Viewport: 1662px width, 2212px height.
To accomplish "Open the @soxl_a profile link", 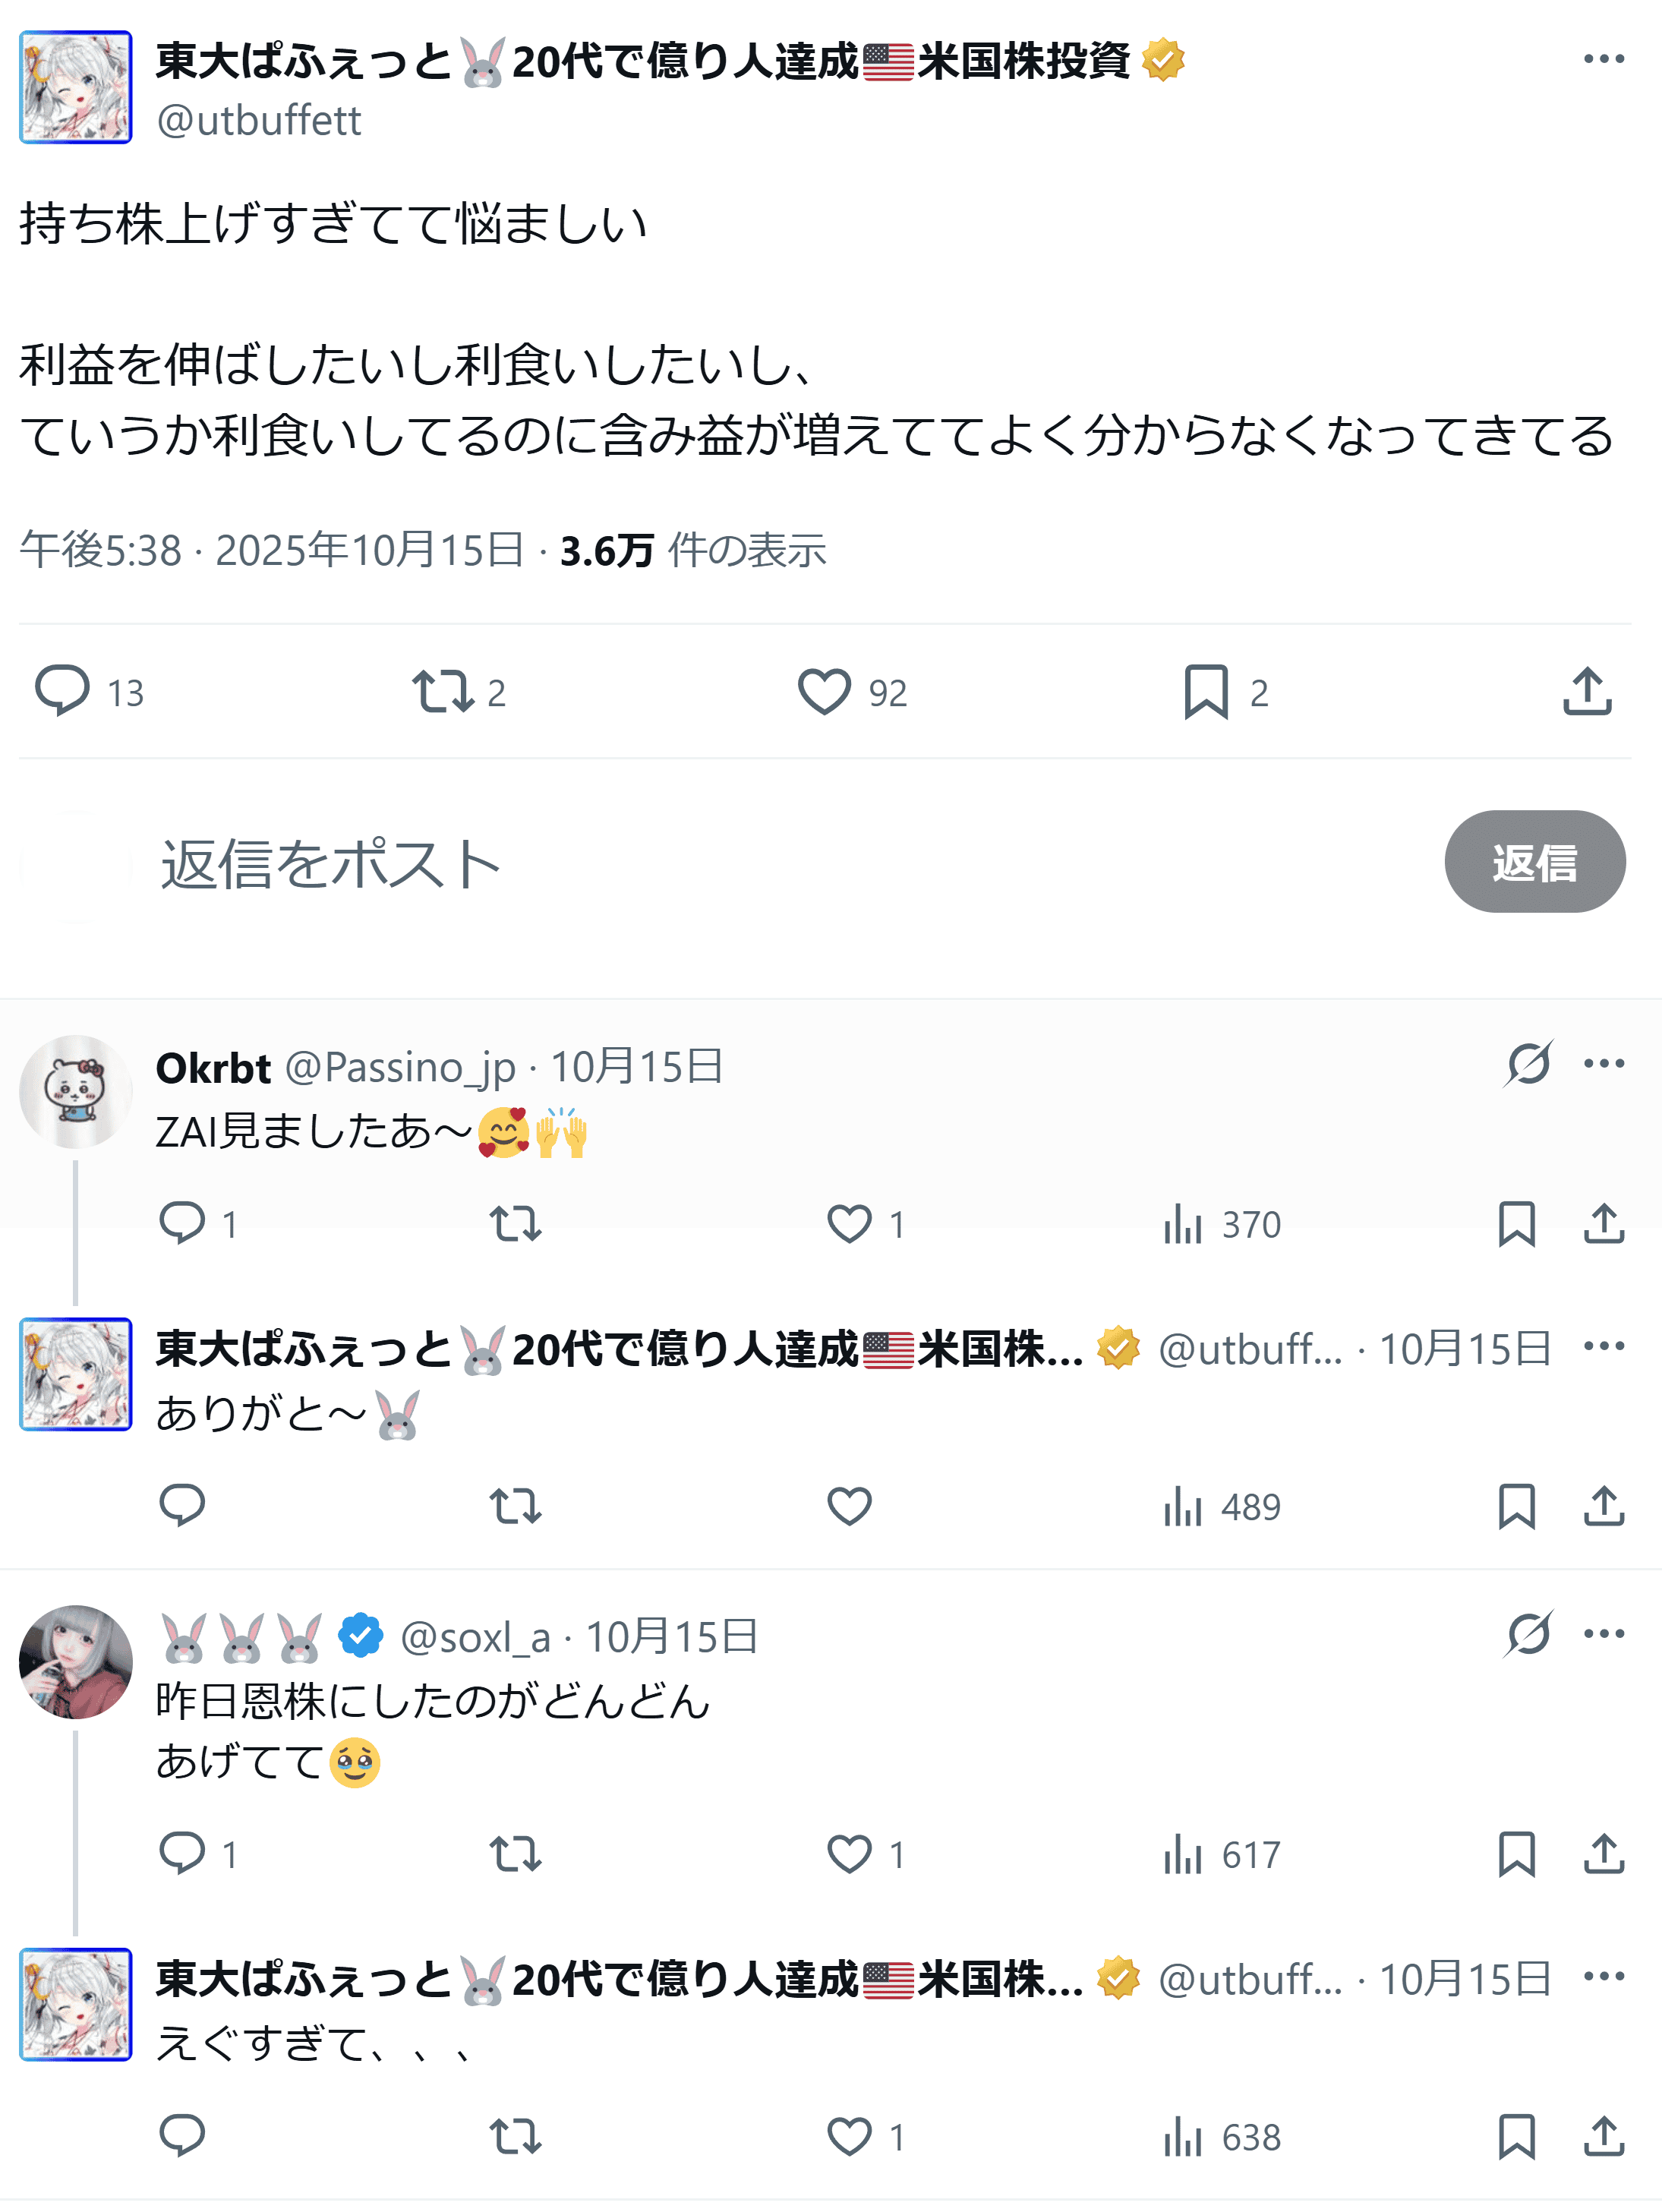I will (475, 1638).
